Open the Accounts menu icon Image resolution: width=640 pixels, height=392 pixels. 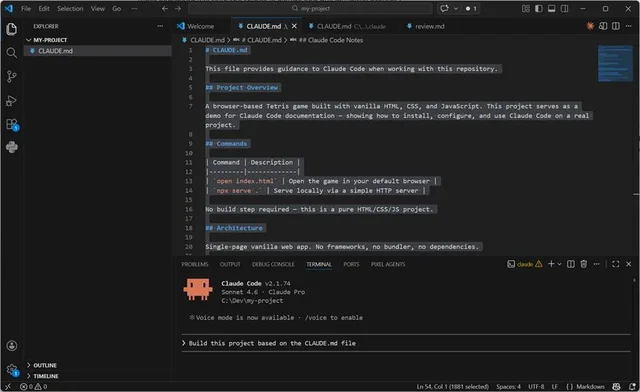coord(12,345)
